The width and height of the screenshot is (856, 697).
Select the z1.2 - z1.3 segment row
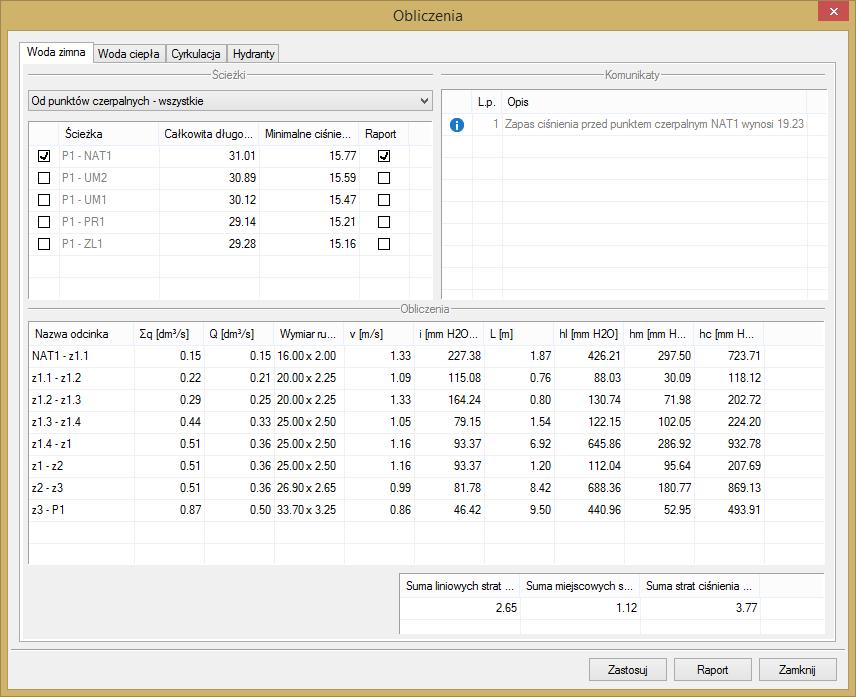pyautogui.click(x=426, y=400)
